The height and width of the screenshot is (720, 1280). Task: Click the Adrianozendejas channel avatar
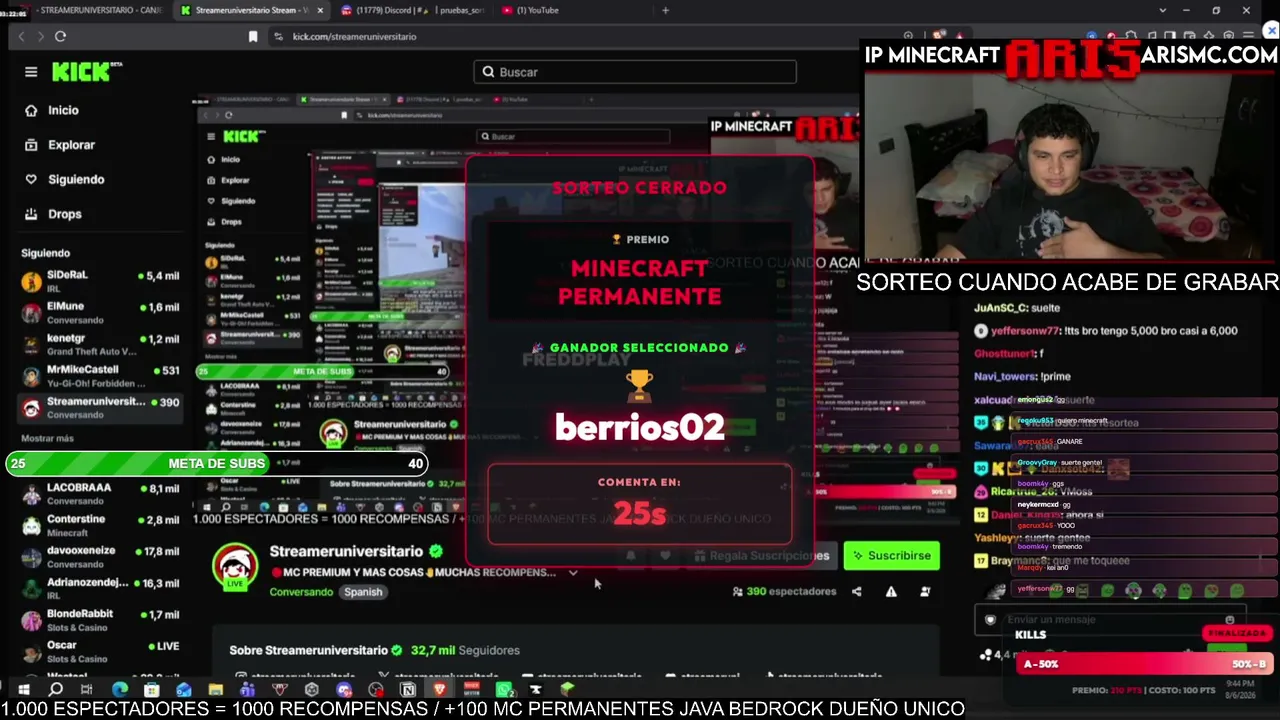32,589
